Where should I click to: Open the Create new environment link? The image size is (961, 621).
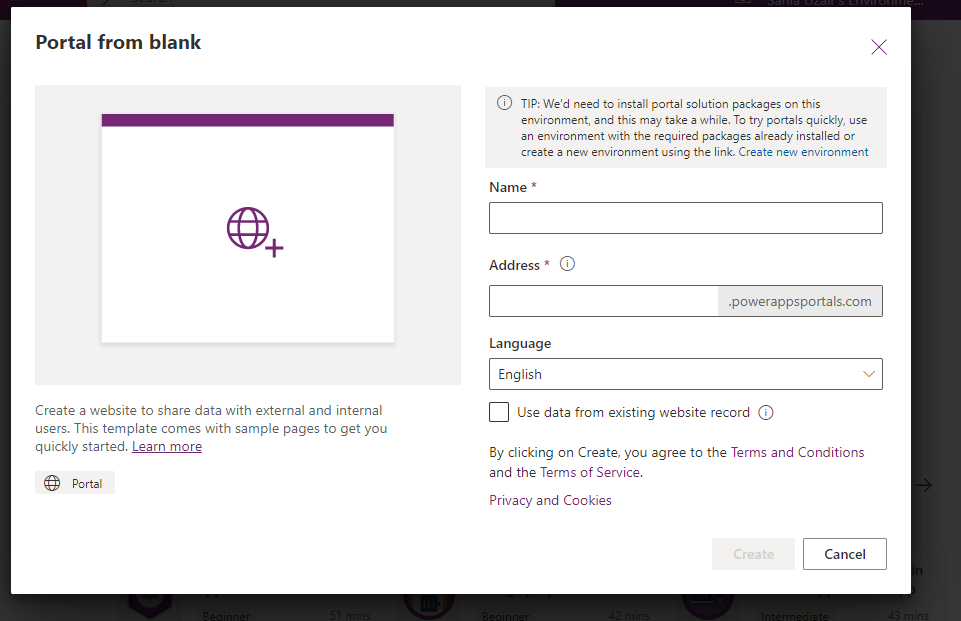(x=803, y=152)
